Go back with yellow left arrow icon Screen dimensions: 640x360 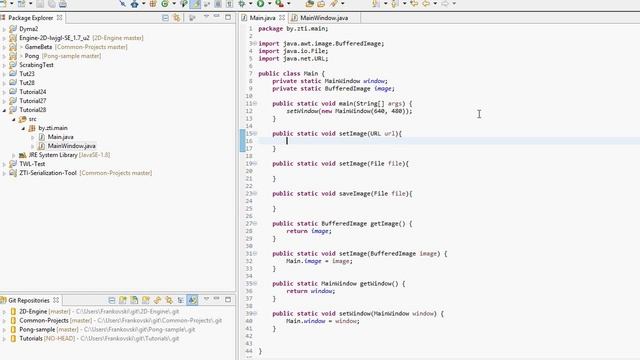426,4
